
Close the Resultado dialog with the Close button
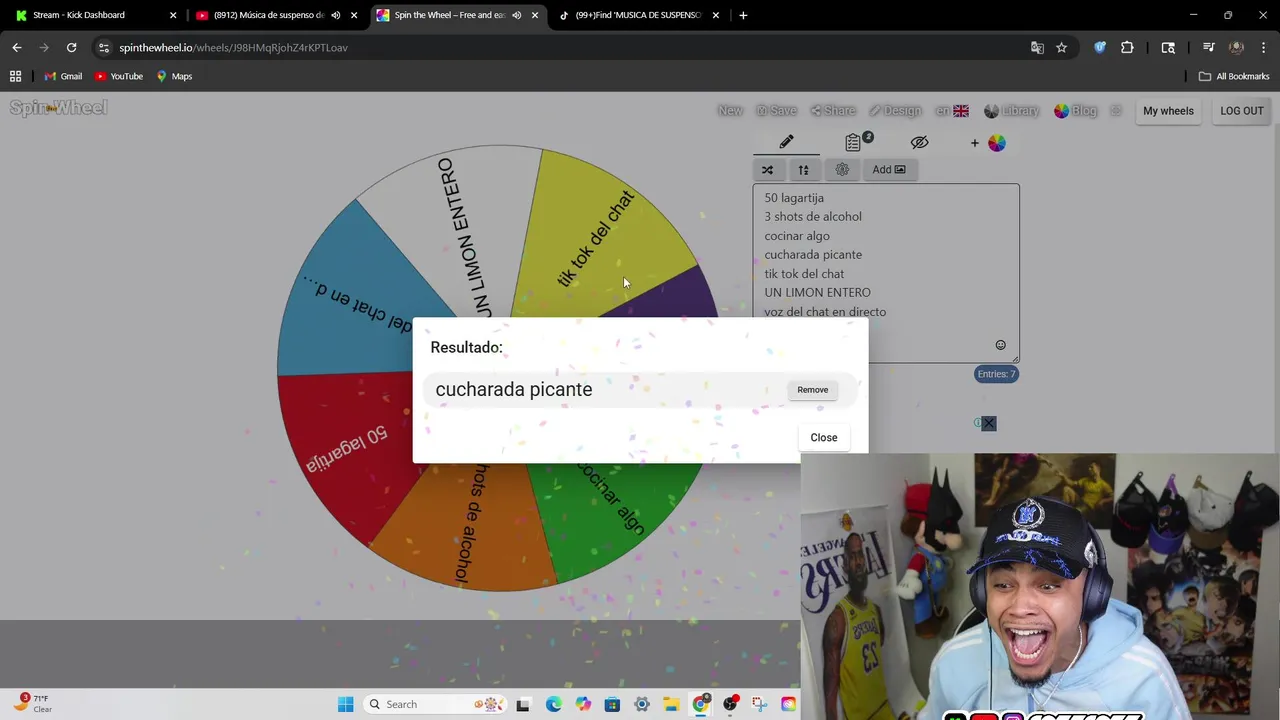pyautogui.click(x=824, y=437)
